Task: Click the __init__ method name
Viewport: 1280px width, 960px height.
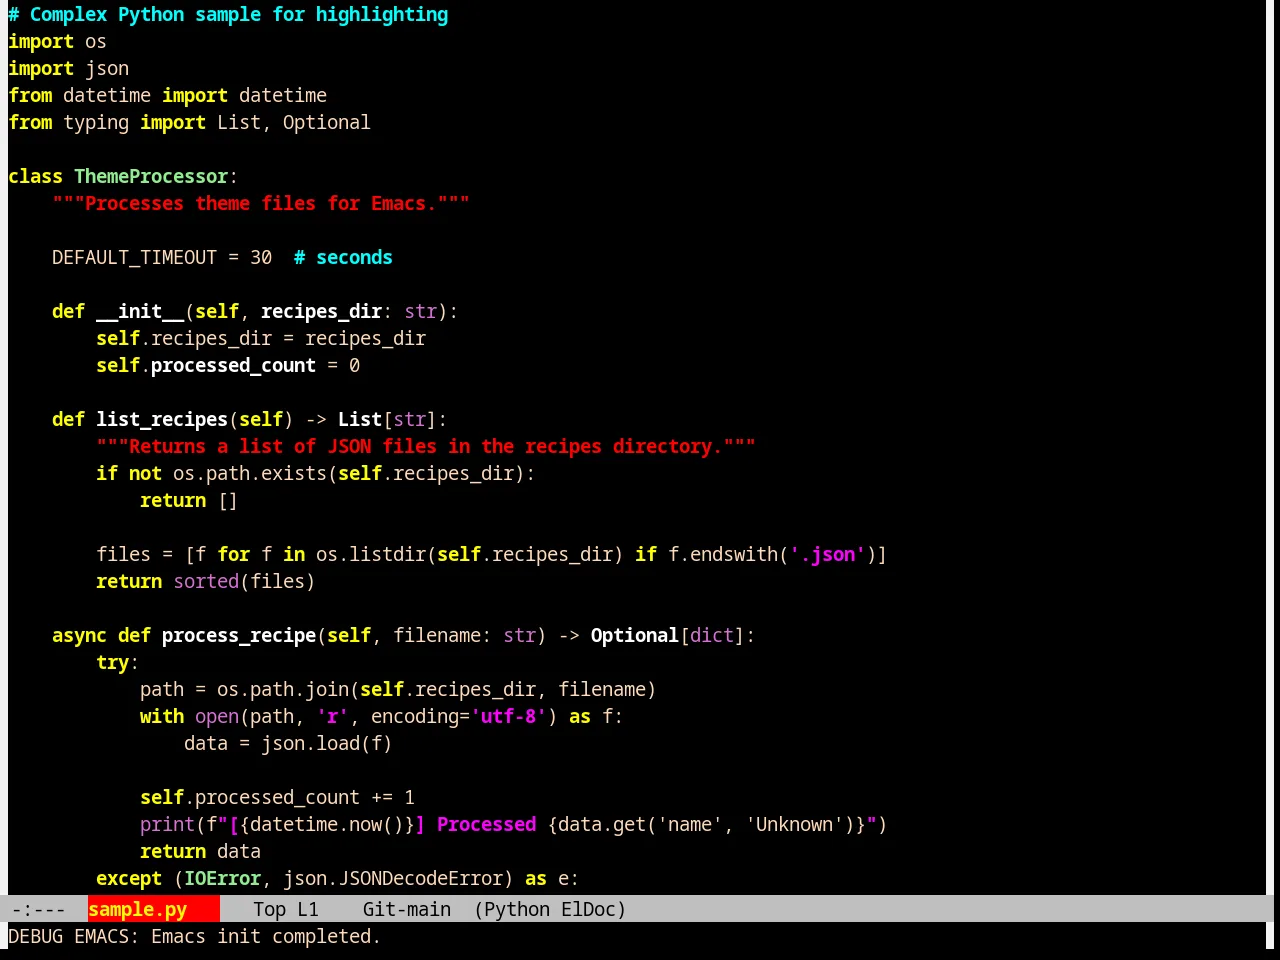Action: click(x=140, y=311)
